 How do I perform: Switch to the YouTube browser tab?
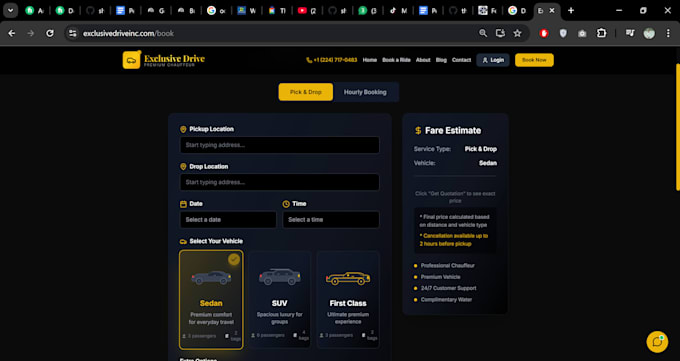coord(307,11)
